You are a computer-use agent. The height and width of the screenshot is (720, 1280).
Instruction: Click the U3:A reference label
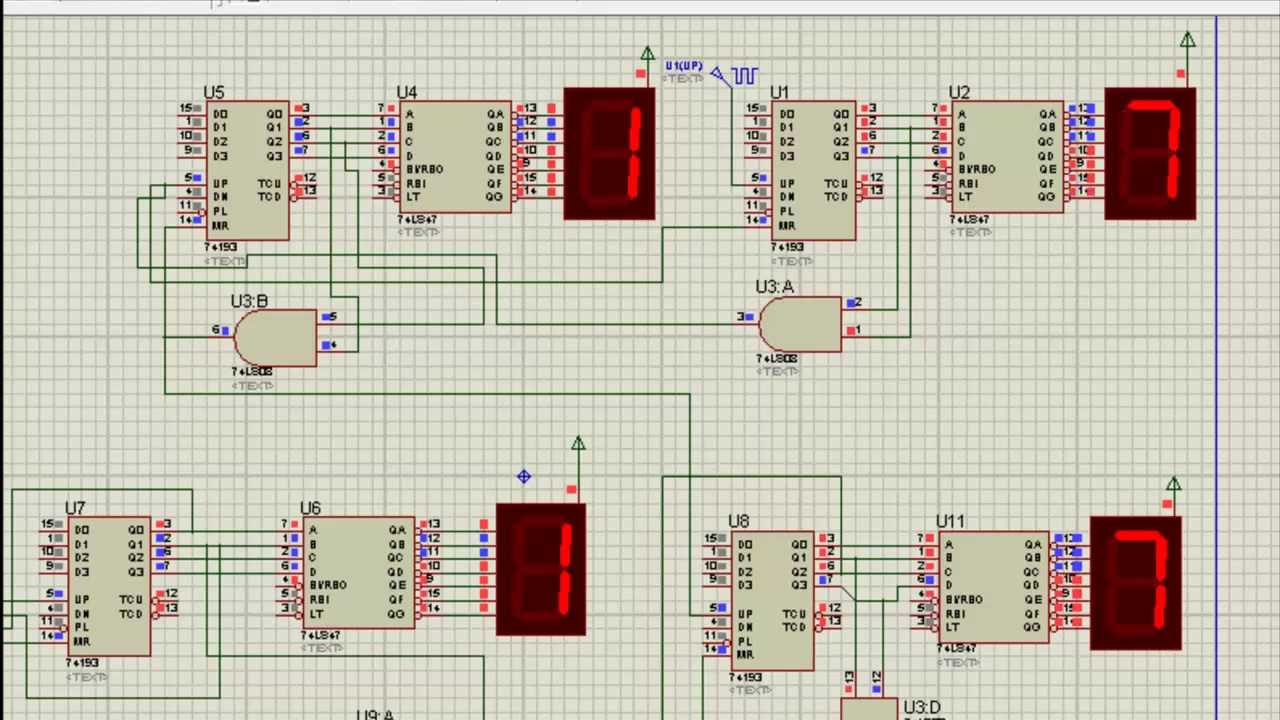point(775,287)
